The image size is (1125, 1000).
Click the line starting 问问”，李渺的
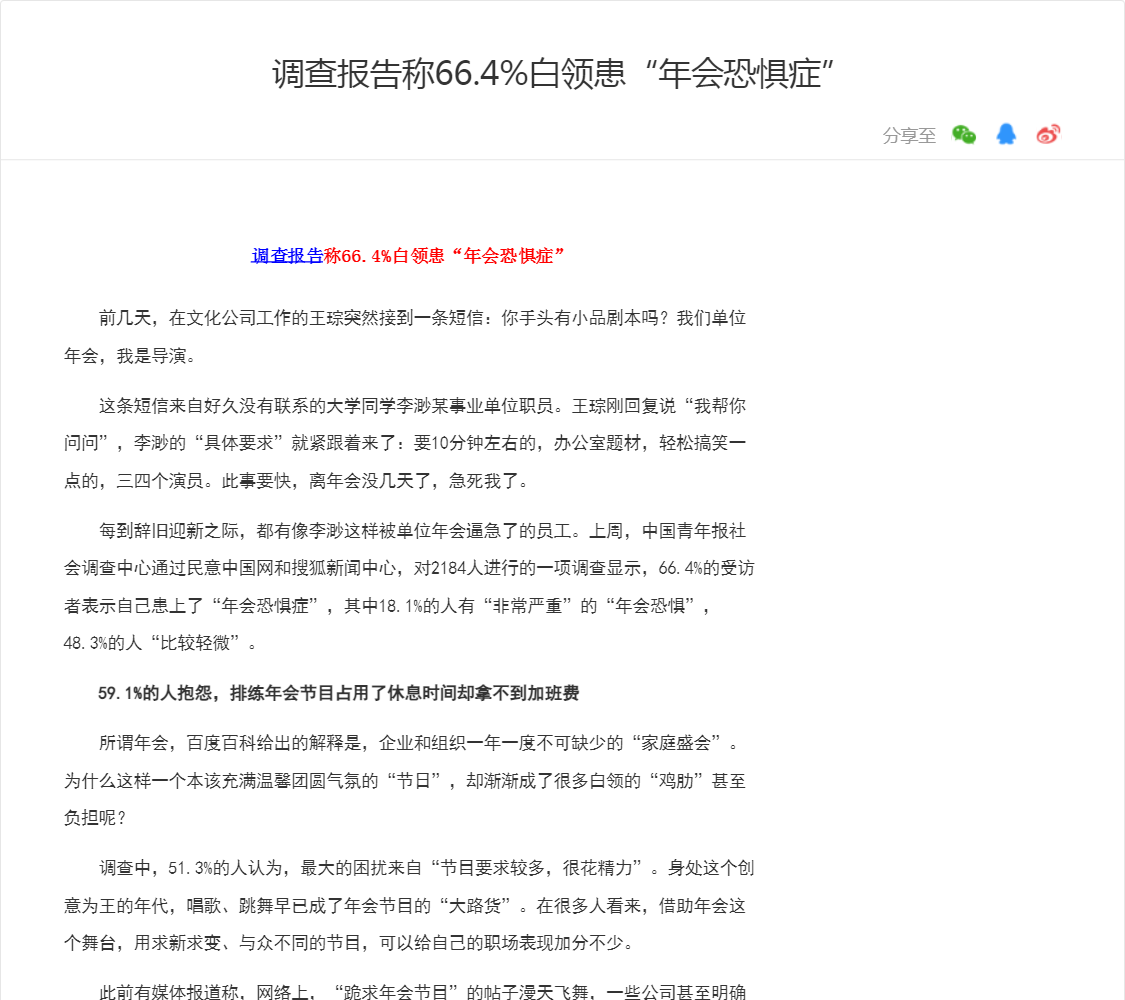405,443
